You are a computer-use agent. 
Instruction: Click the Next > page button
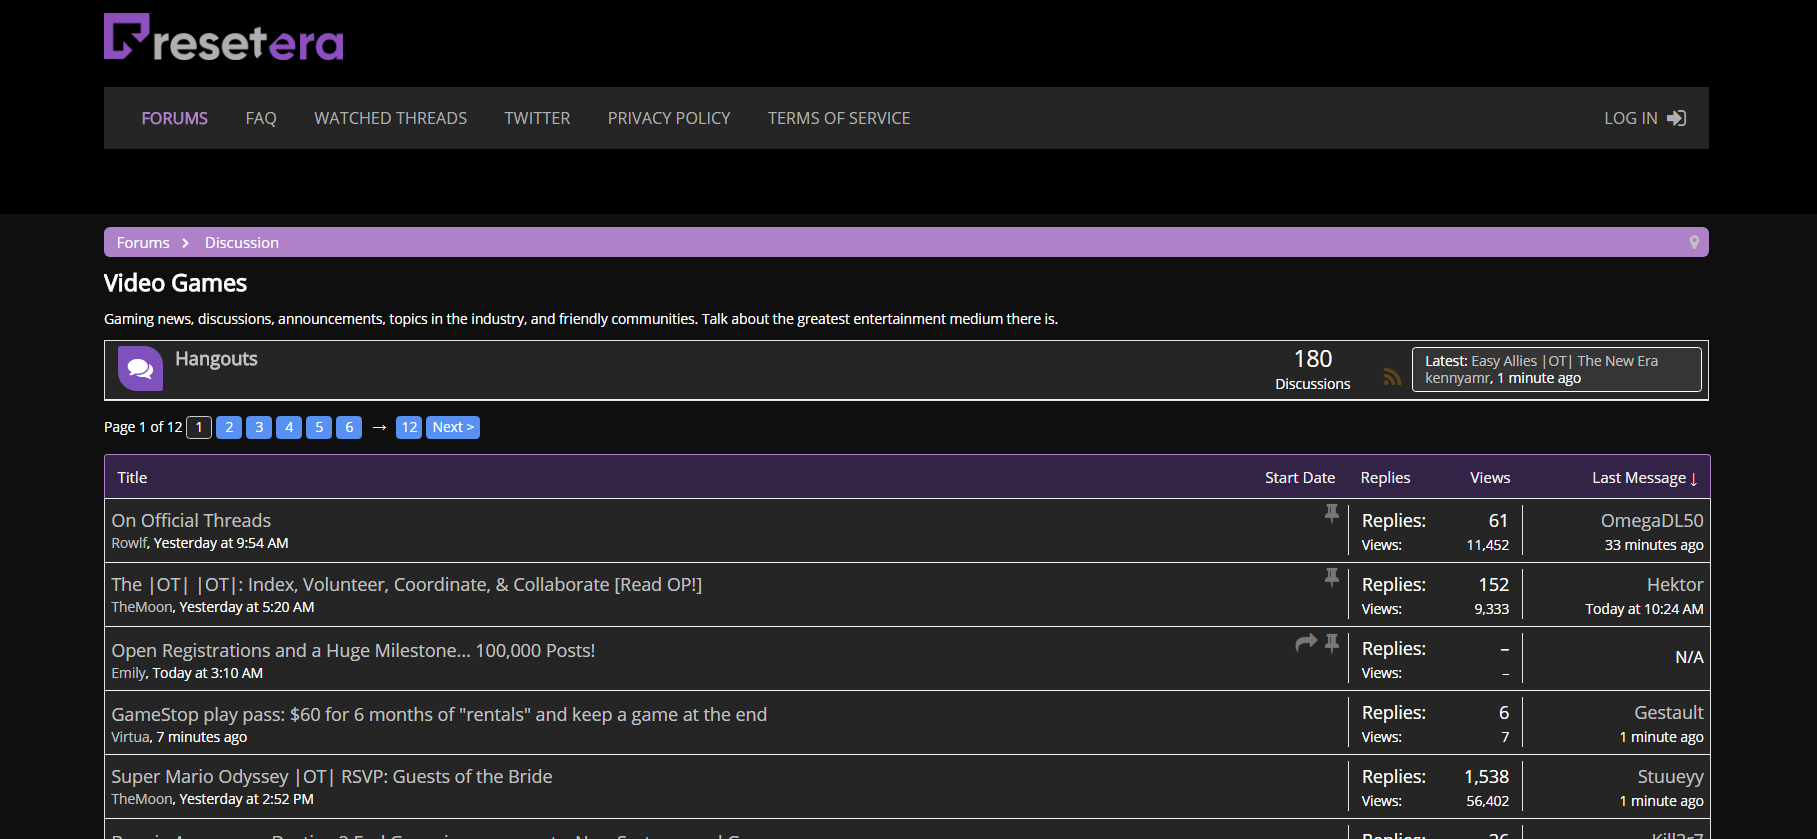pyautogui.click(x=453, y=427)
